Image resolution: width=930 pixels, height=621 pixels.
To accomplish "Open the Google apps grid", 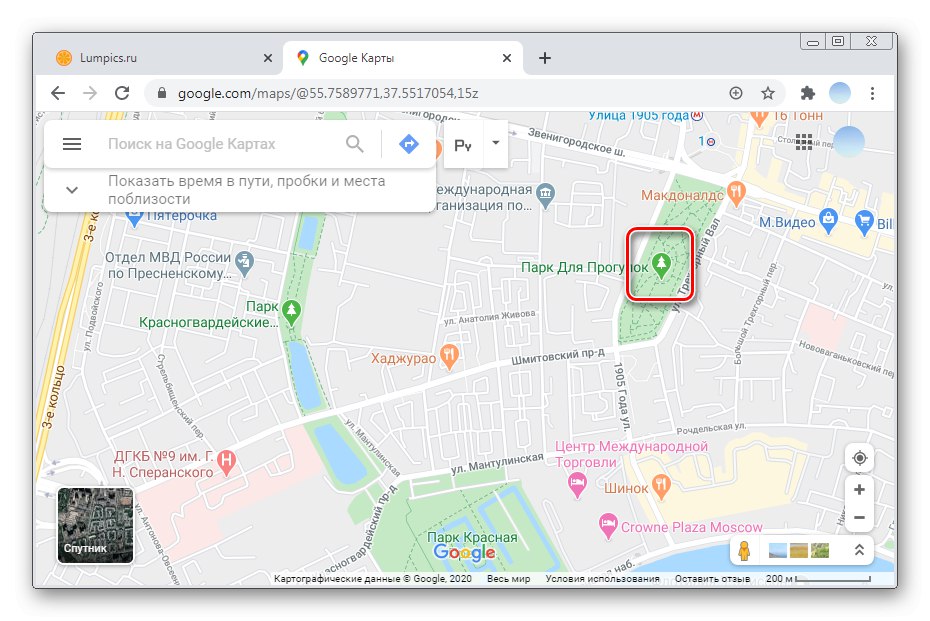I will point(804,142).
